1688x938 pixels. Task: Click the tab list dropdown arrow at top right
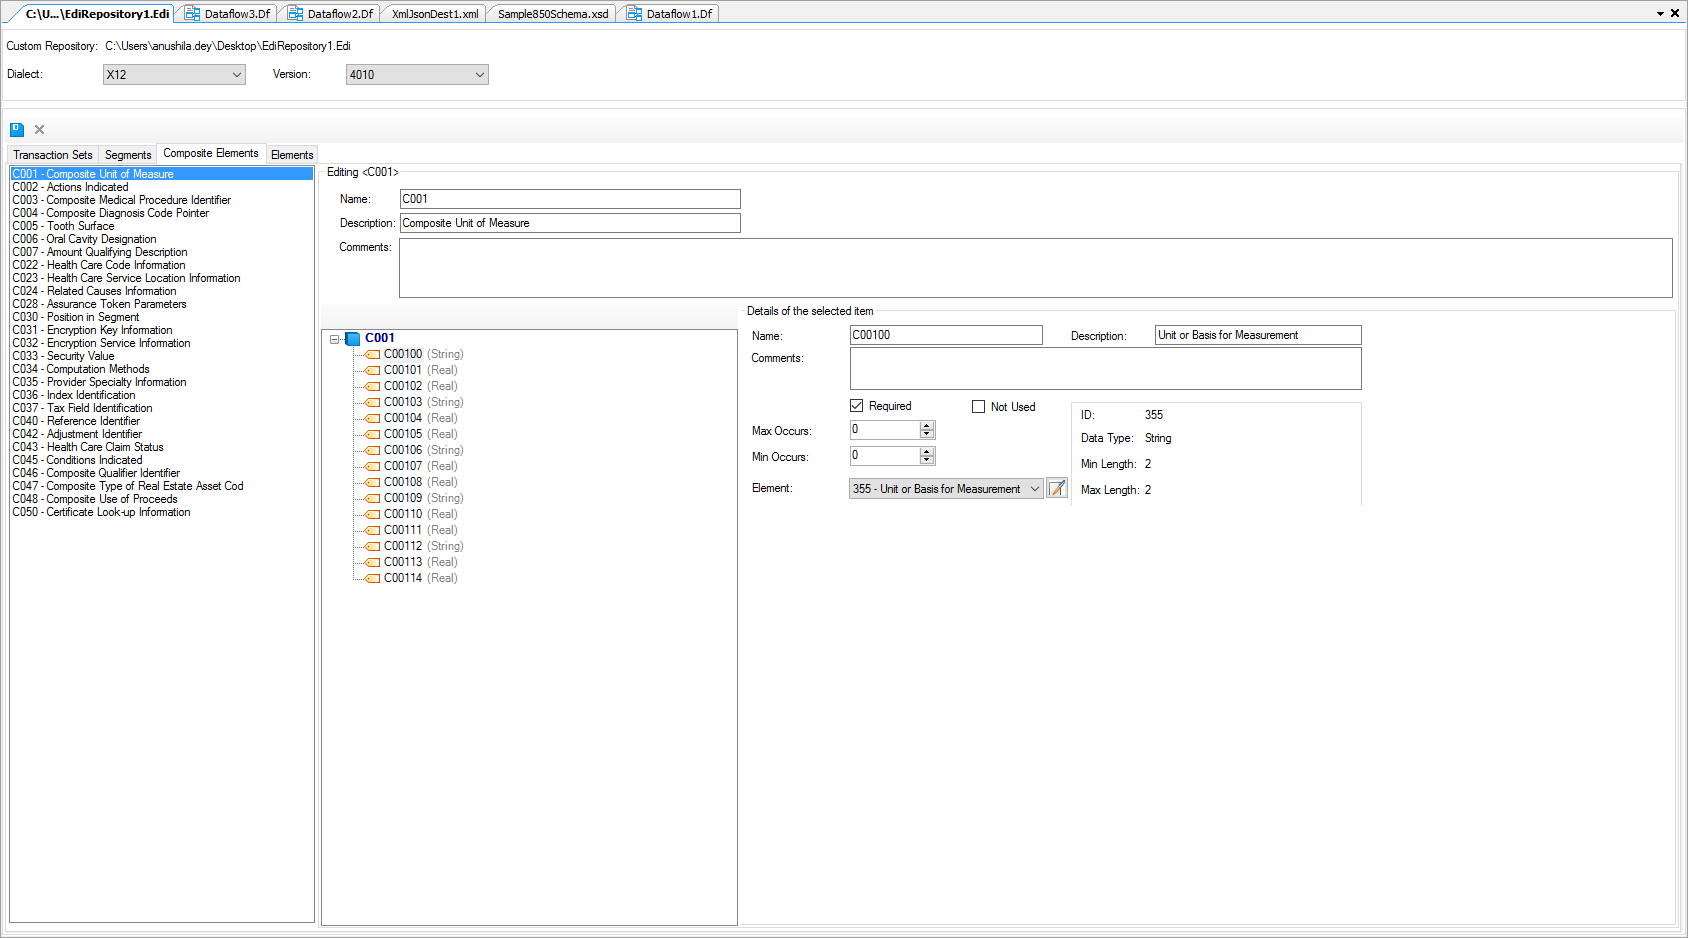coord(1660,14)
